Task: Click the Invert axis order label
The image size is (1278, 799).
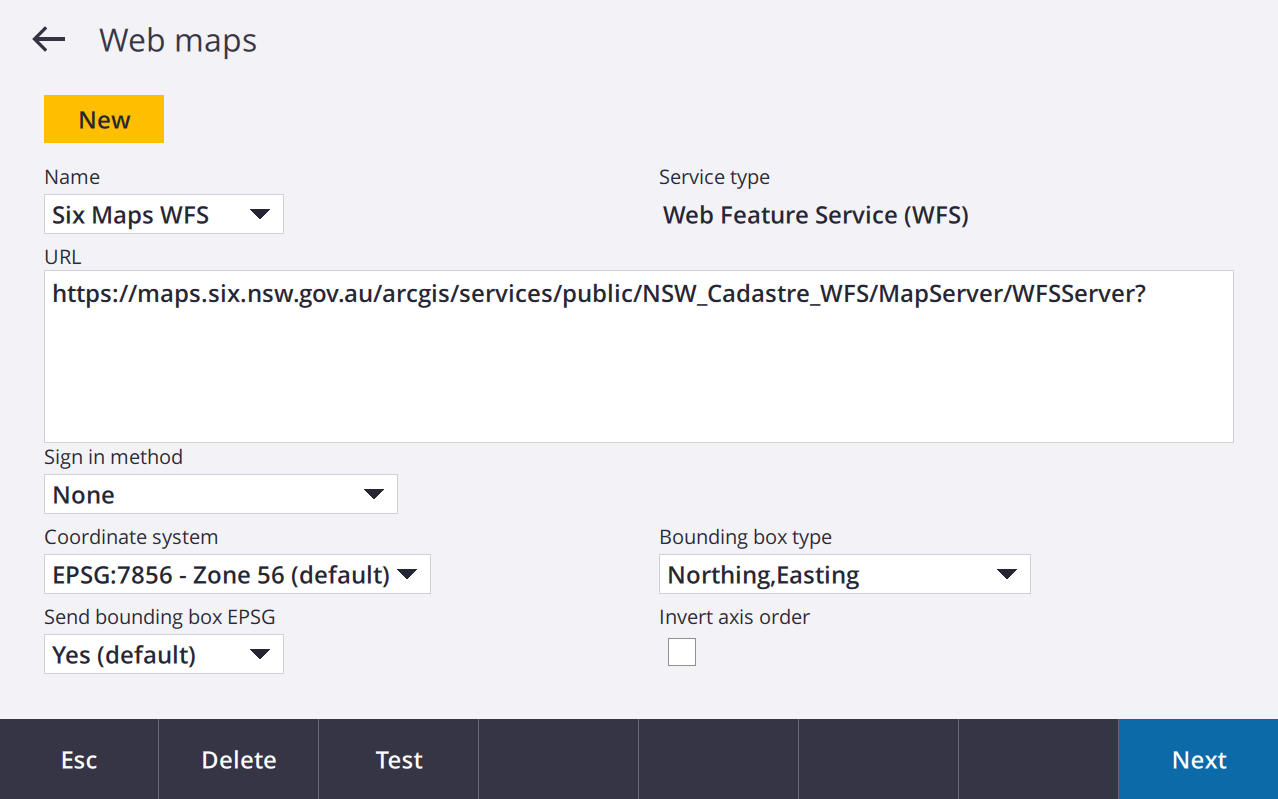Action: click(734, 617)
